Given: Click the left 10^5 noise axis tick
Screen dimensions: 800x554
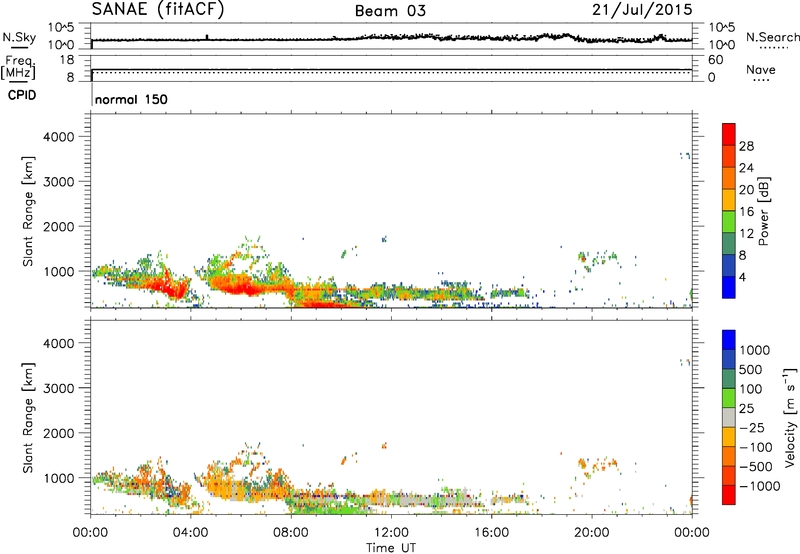Looking at the screenshot, I should pyautogui.click(x=61, y=28).
